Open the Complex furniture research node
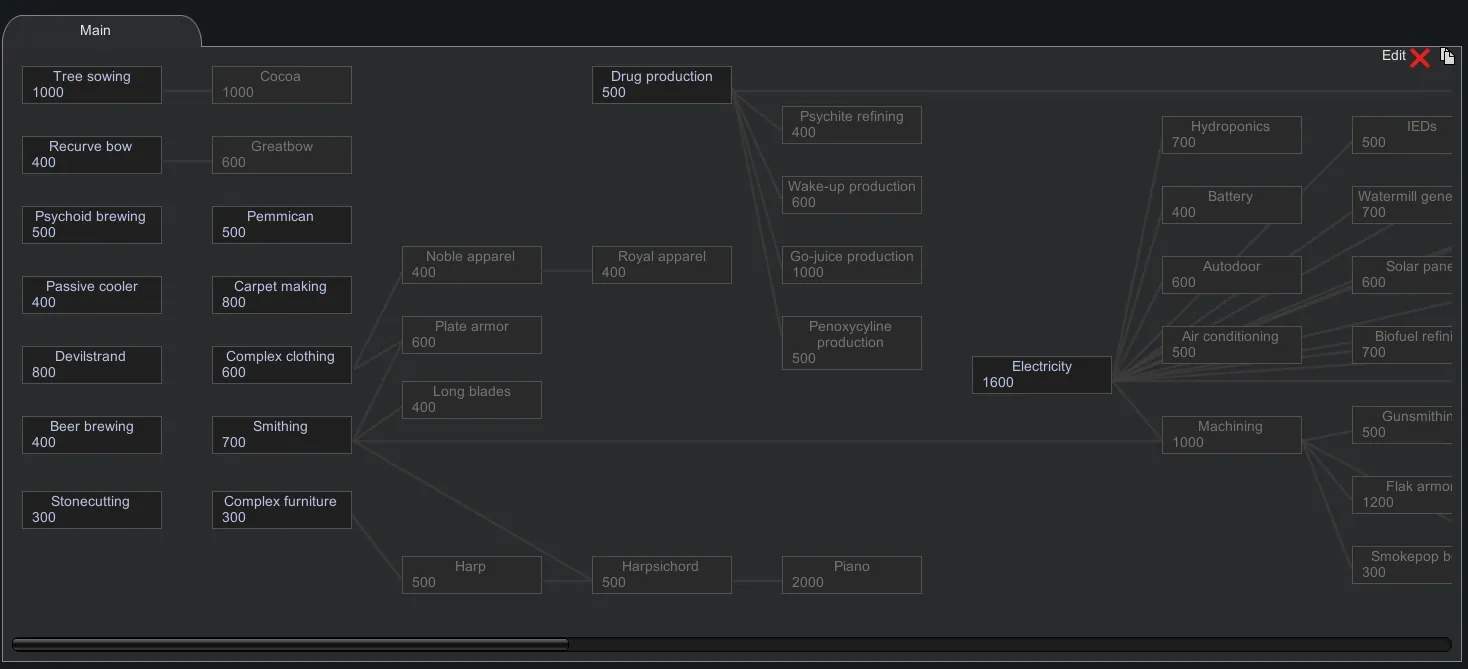 (x=281, y=510)
